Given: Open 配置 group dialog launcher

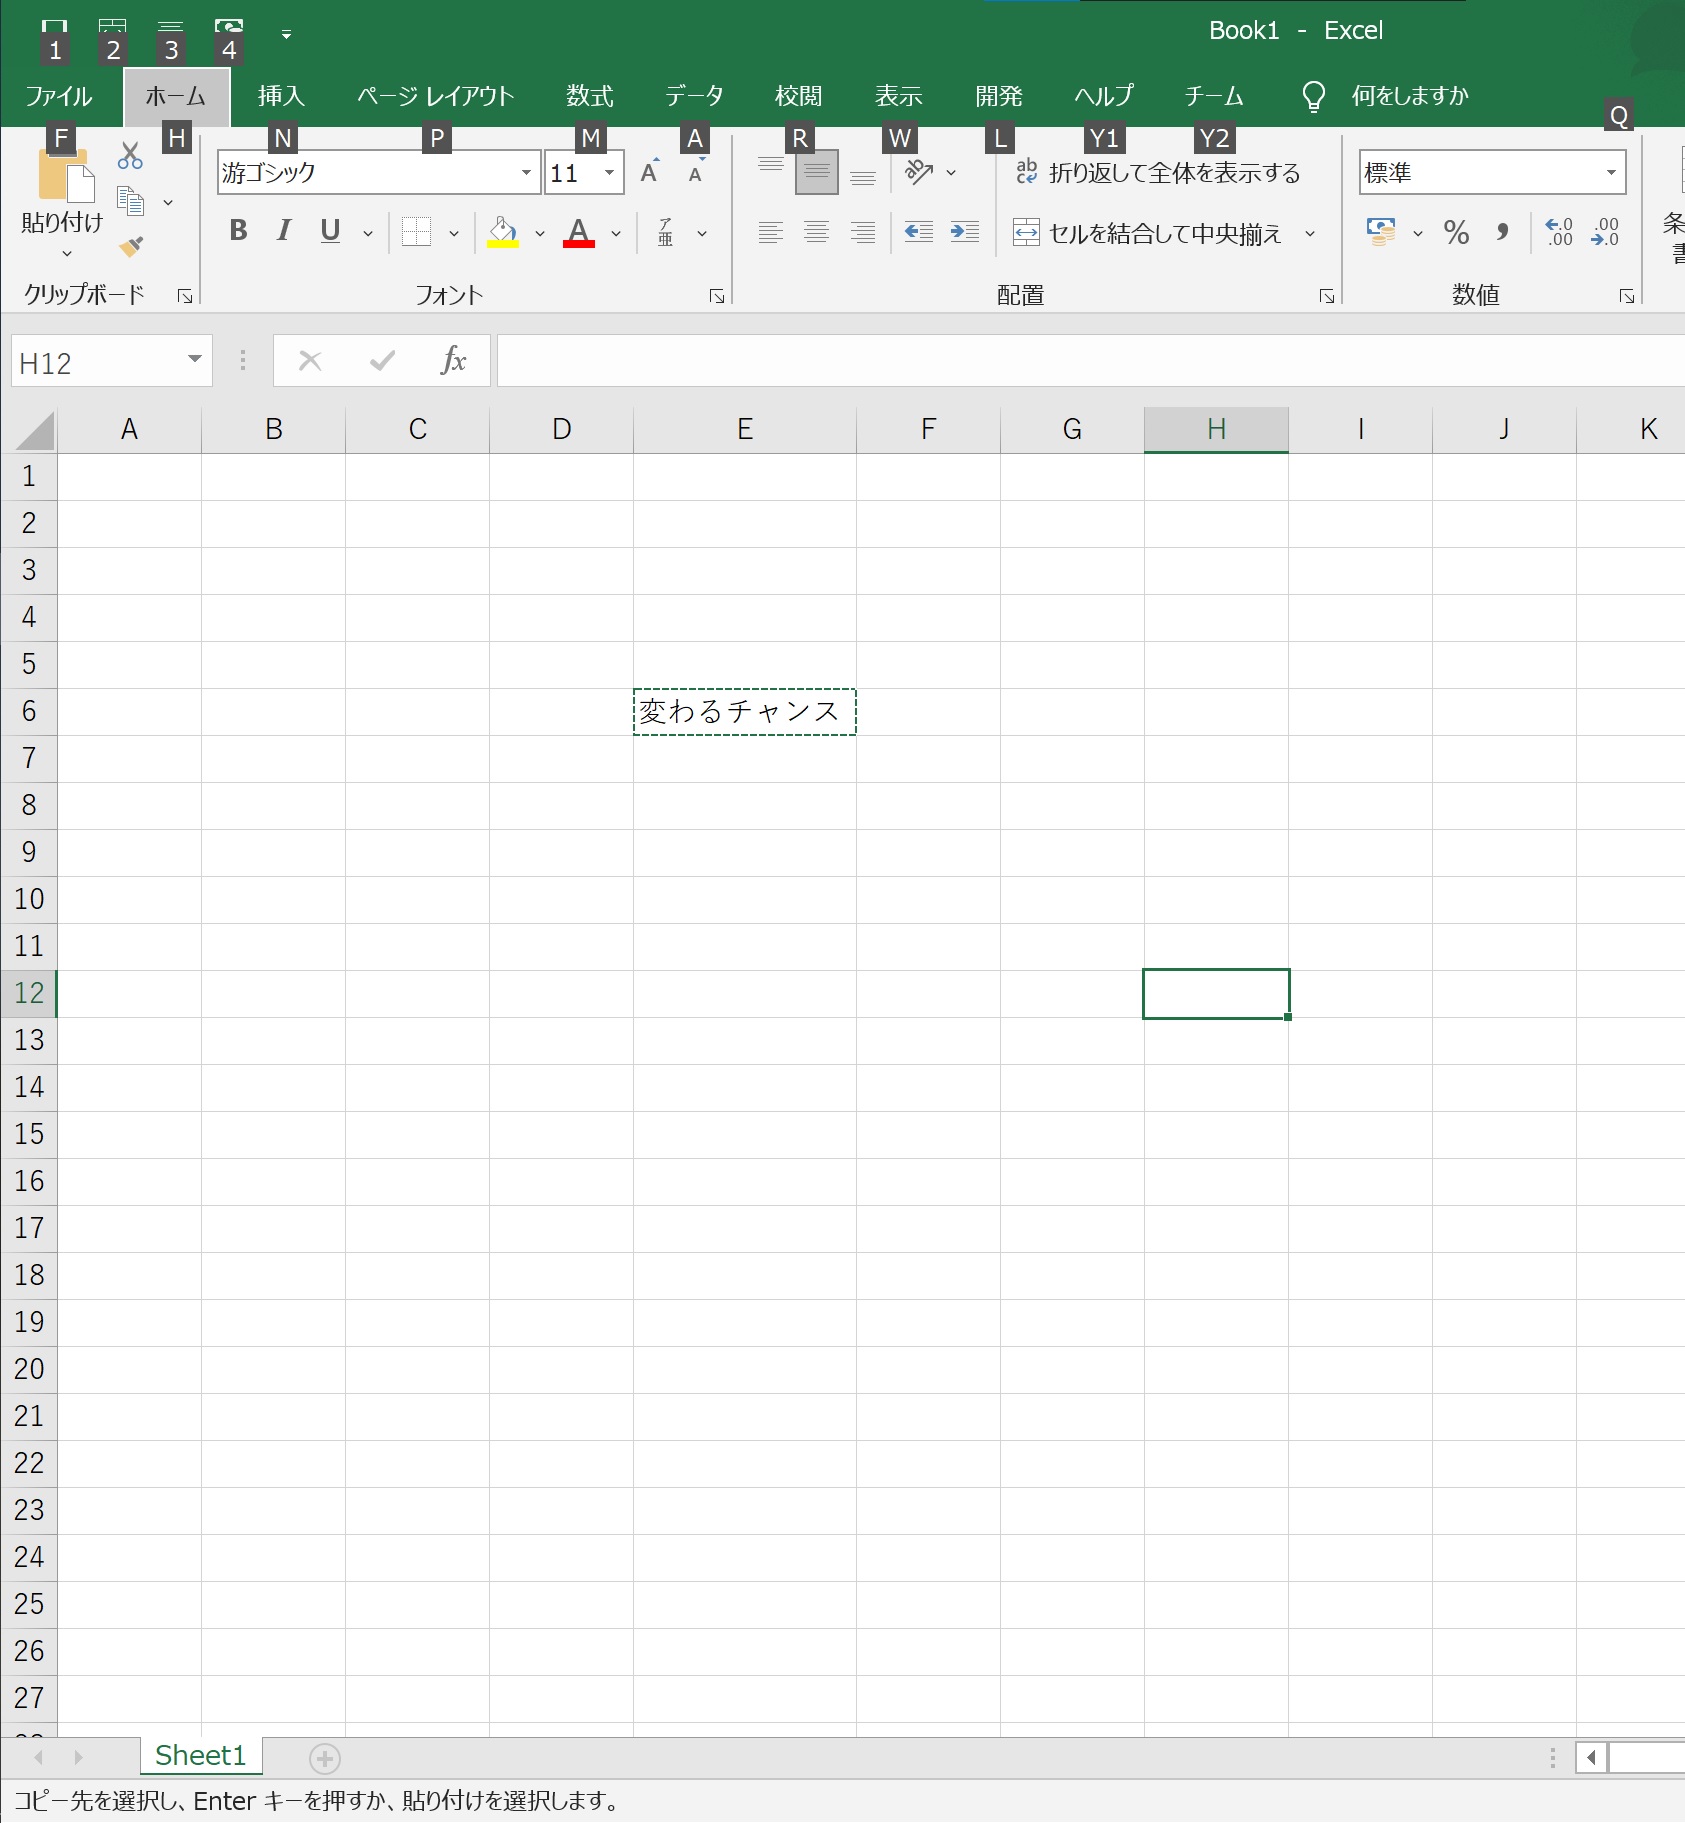Looking at the screenshot, I should click(x=1327, y=296).
